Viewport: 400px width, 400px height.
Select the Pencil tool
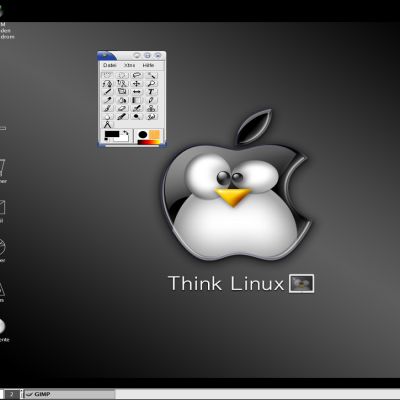(151, 100)
